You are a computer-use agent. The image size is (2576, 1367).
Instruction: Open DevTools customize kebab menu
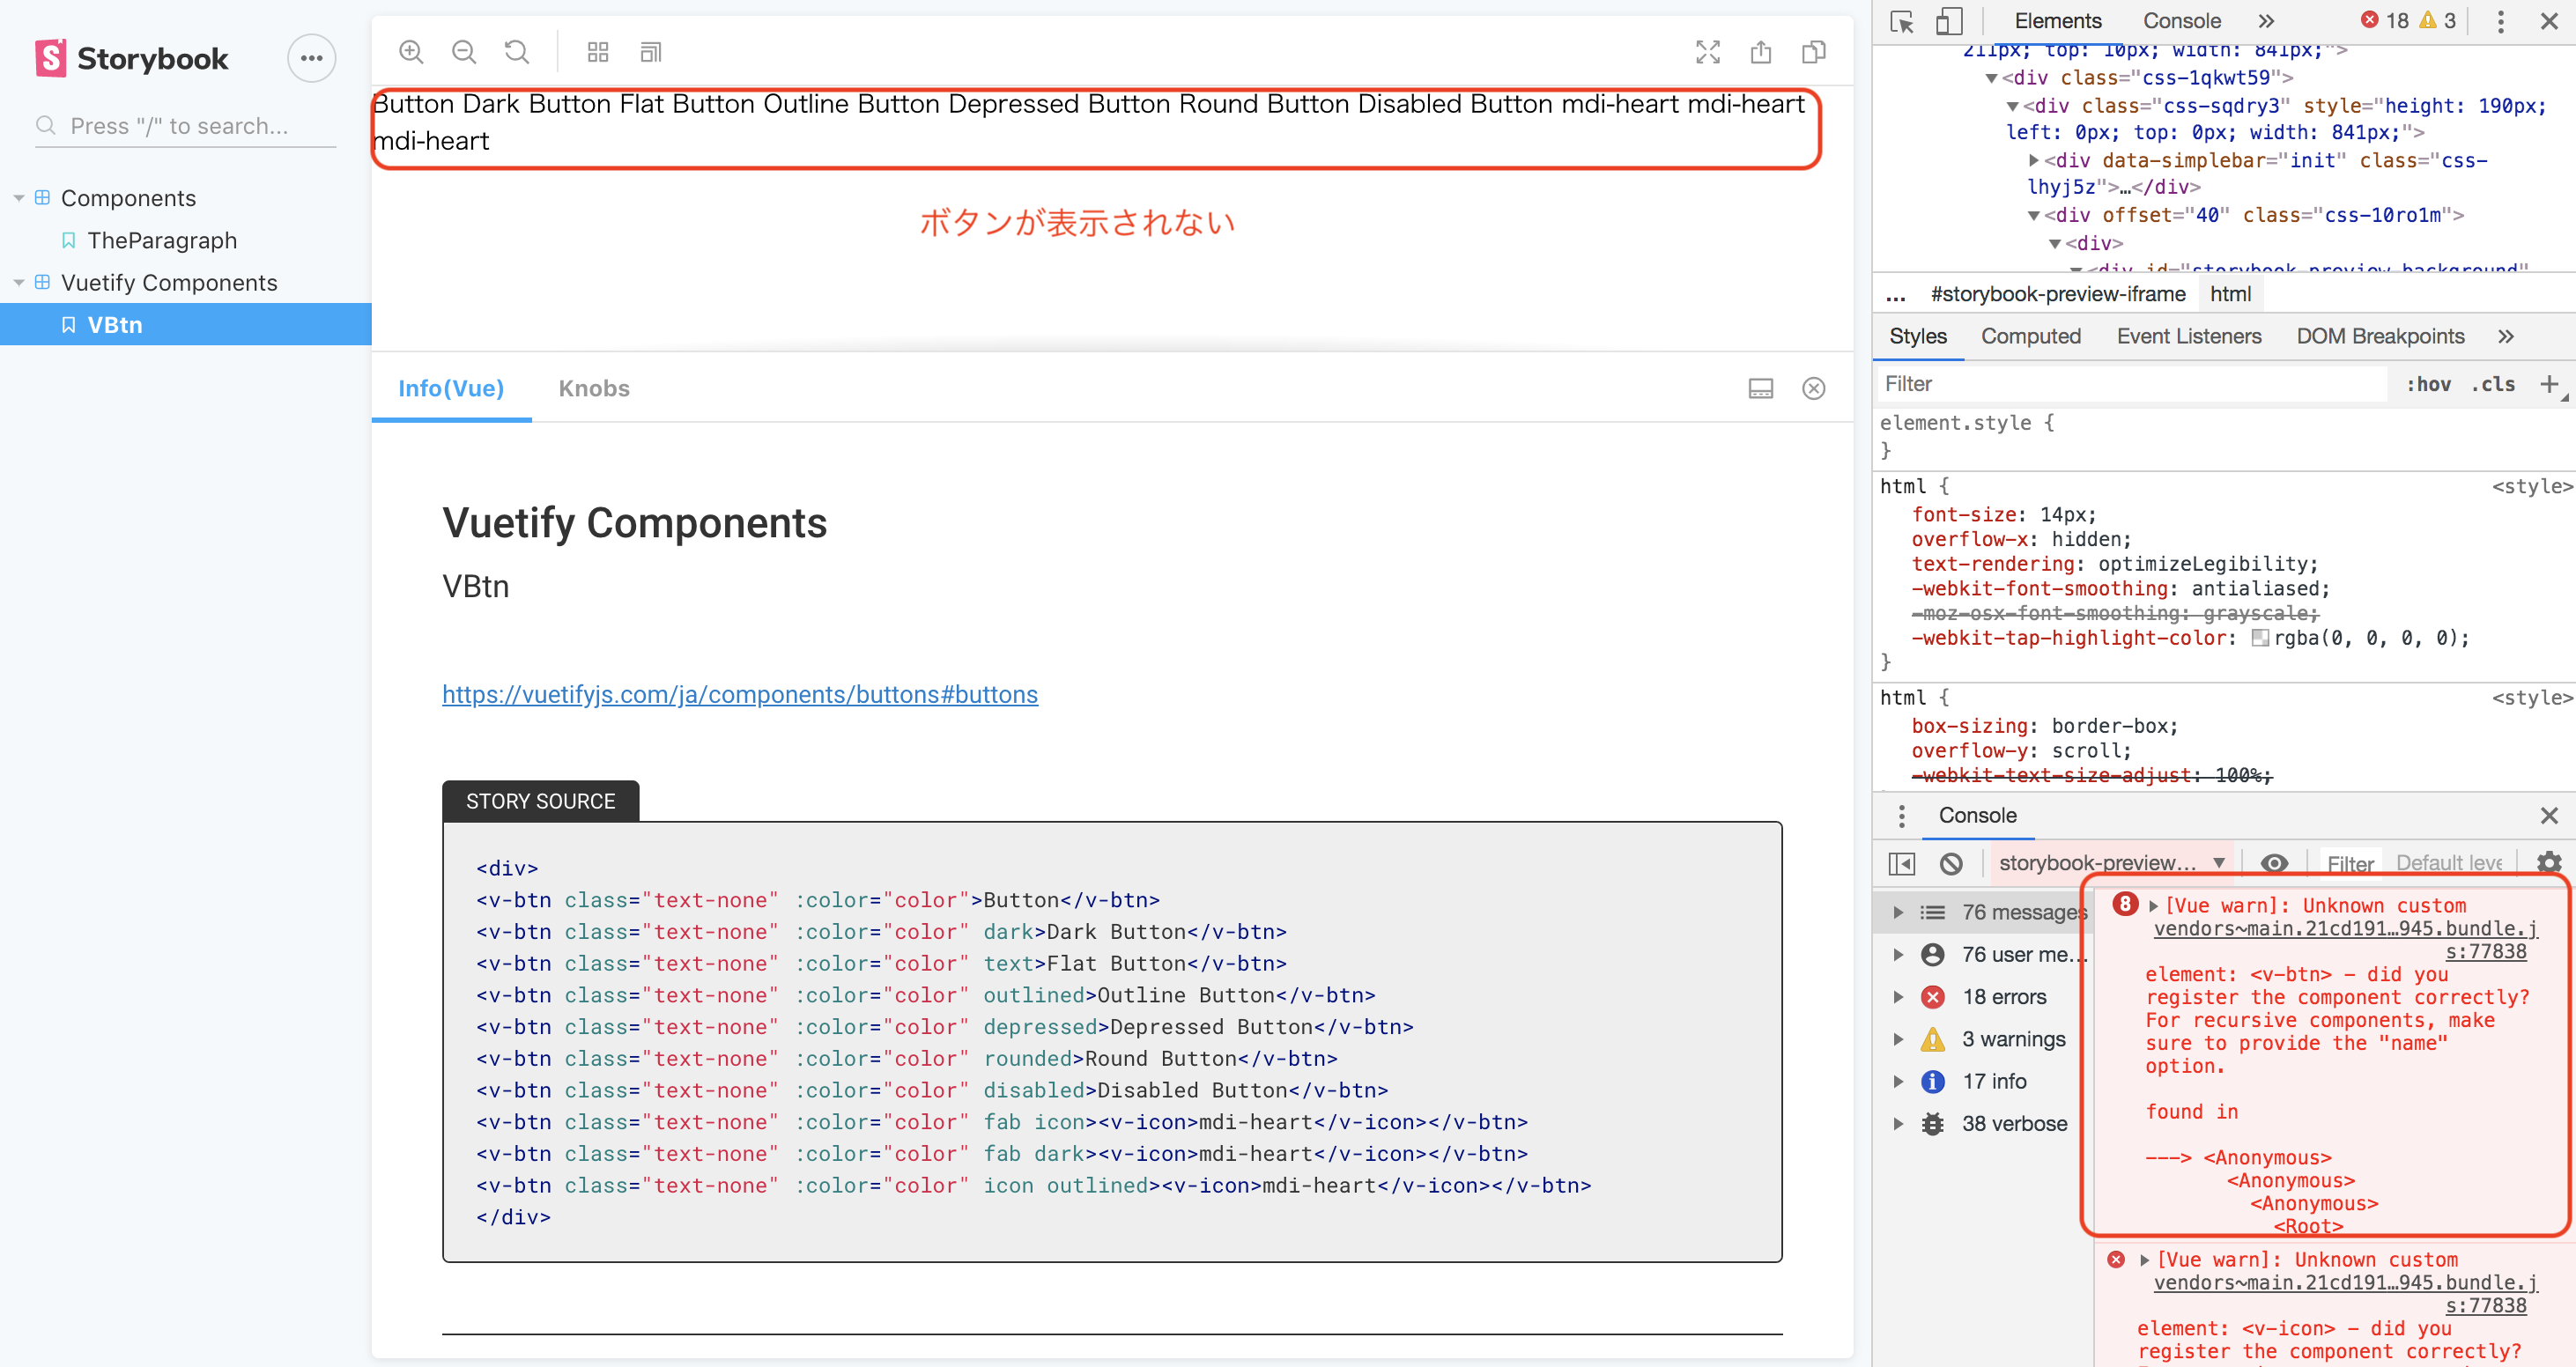click(x=2501, y=21)
